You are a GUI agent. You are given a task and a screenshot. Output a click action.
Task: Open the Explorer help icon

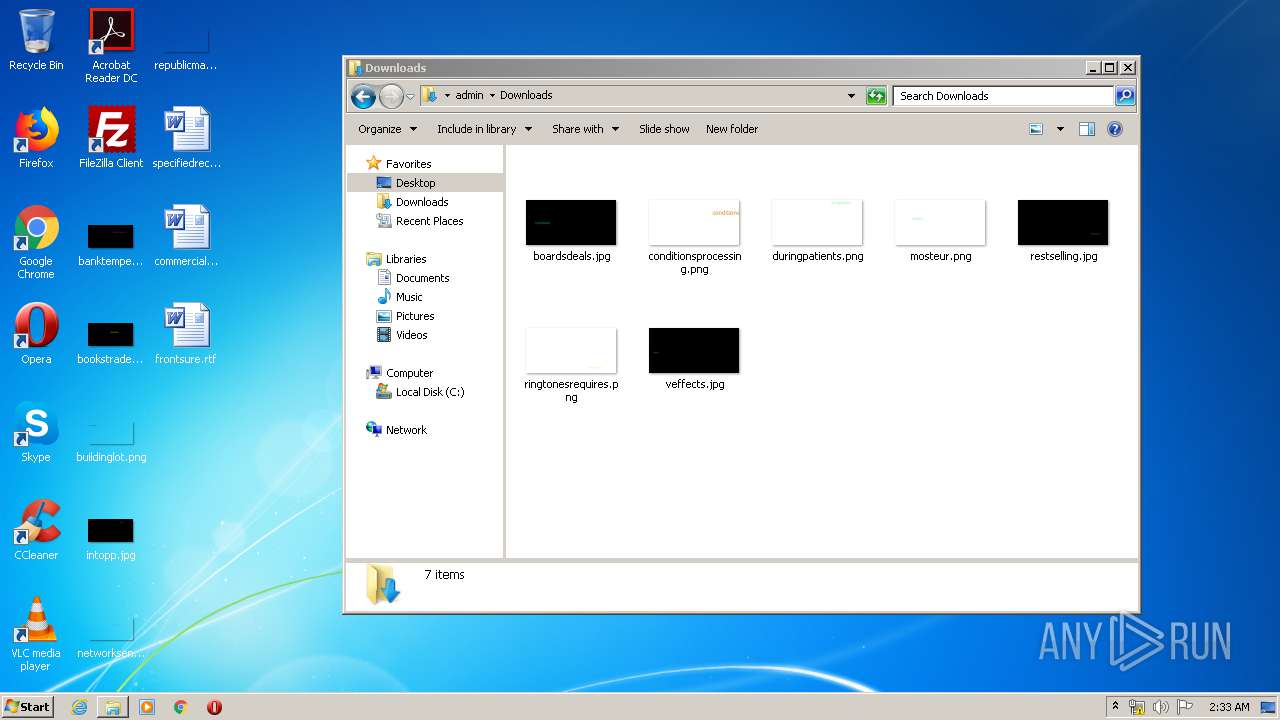(1115, 129)
